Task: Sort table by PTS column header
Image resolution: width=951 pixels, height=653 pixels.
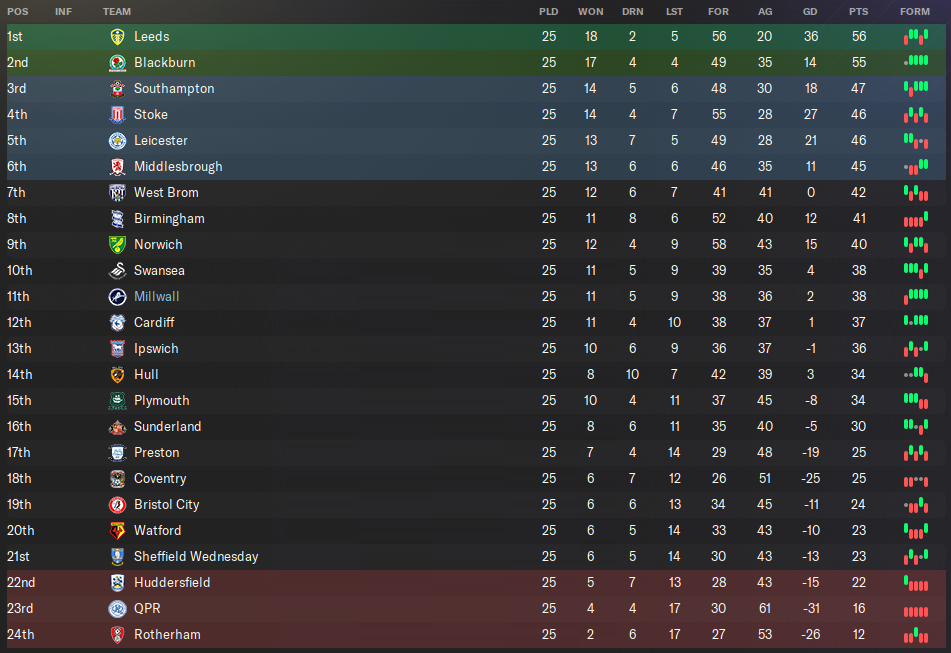Action: [858, 11]
